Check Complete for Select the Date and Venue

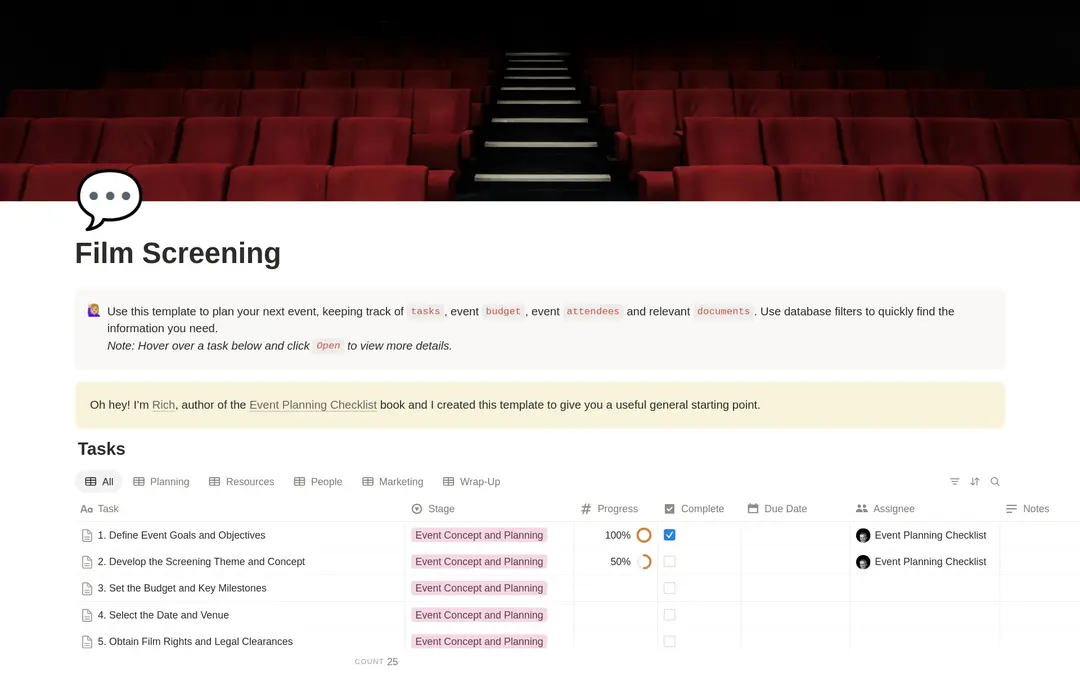coord(669,615)
